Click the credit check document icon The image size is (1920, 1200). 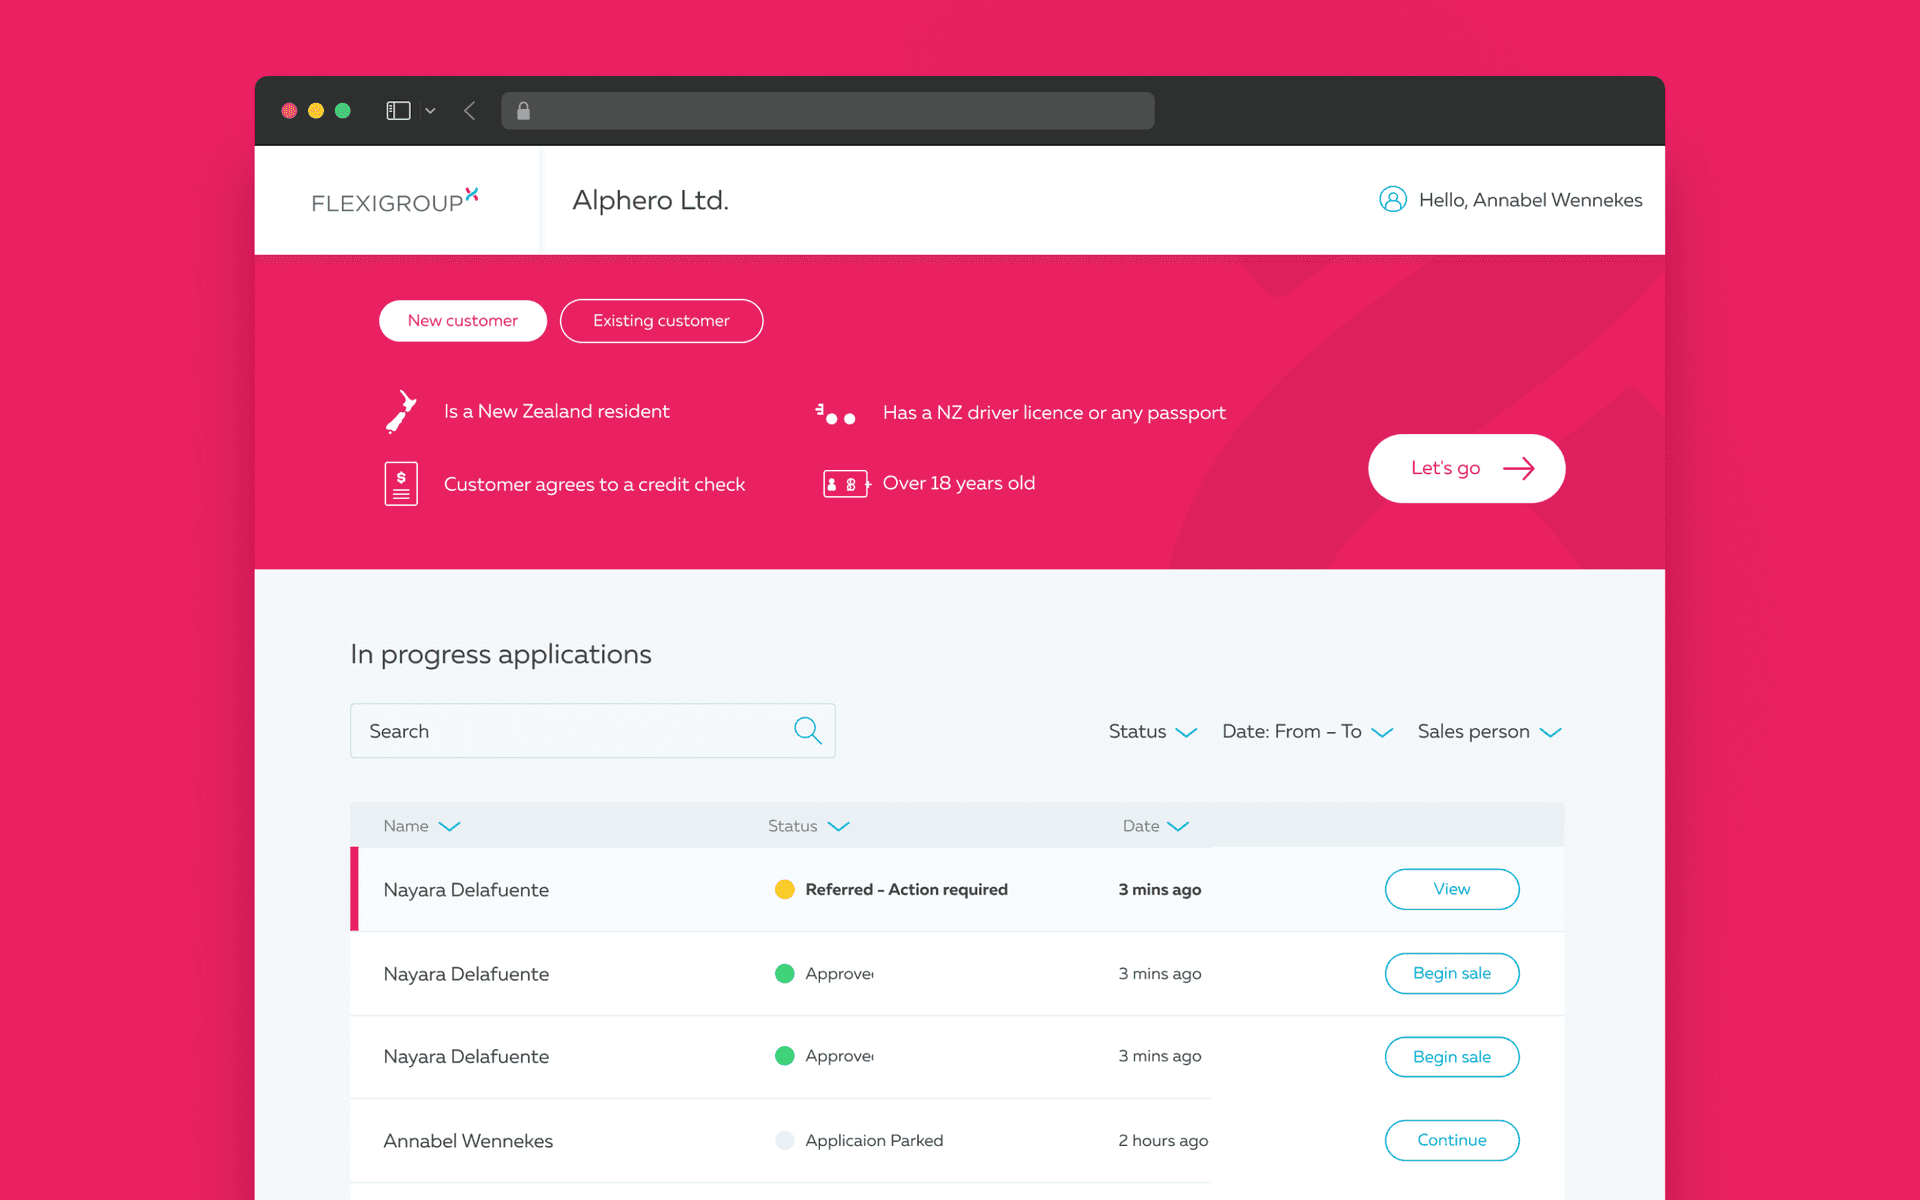(x=401, y=484)
